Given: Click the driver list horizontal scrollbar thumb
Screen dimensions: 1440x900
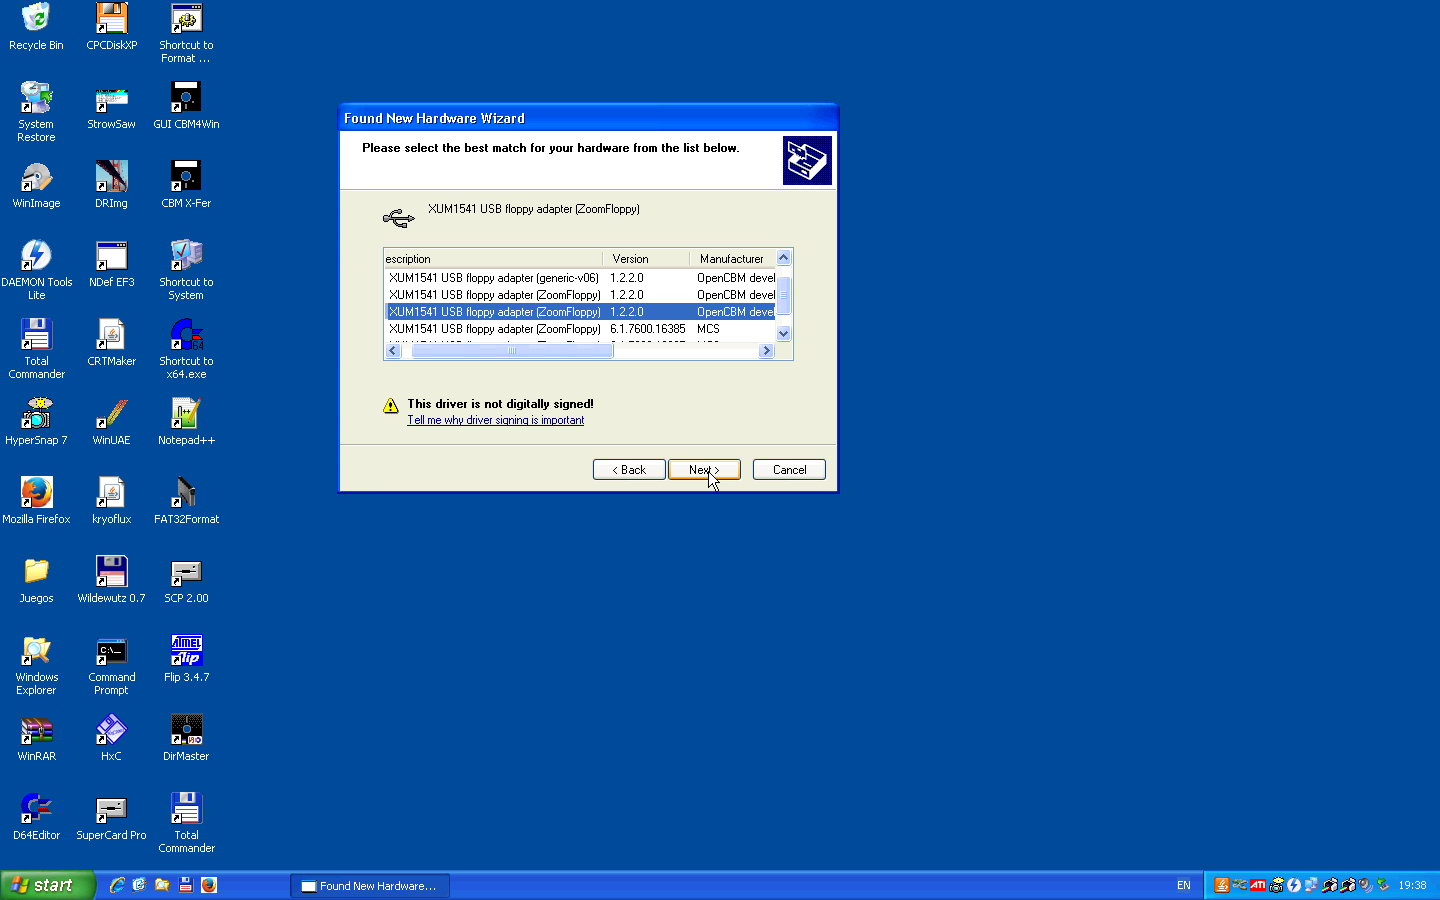Looking at the screenshot, I should click(512, 351).
